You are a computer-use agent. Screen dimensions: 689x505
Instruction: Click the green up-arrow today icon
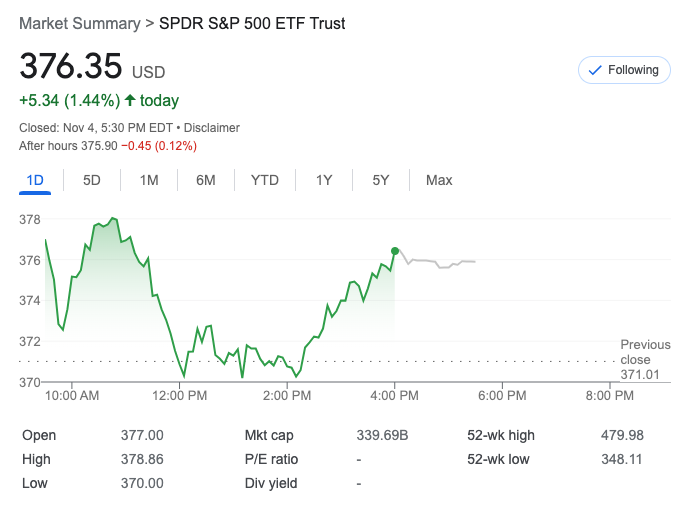coord(130,100)
